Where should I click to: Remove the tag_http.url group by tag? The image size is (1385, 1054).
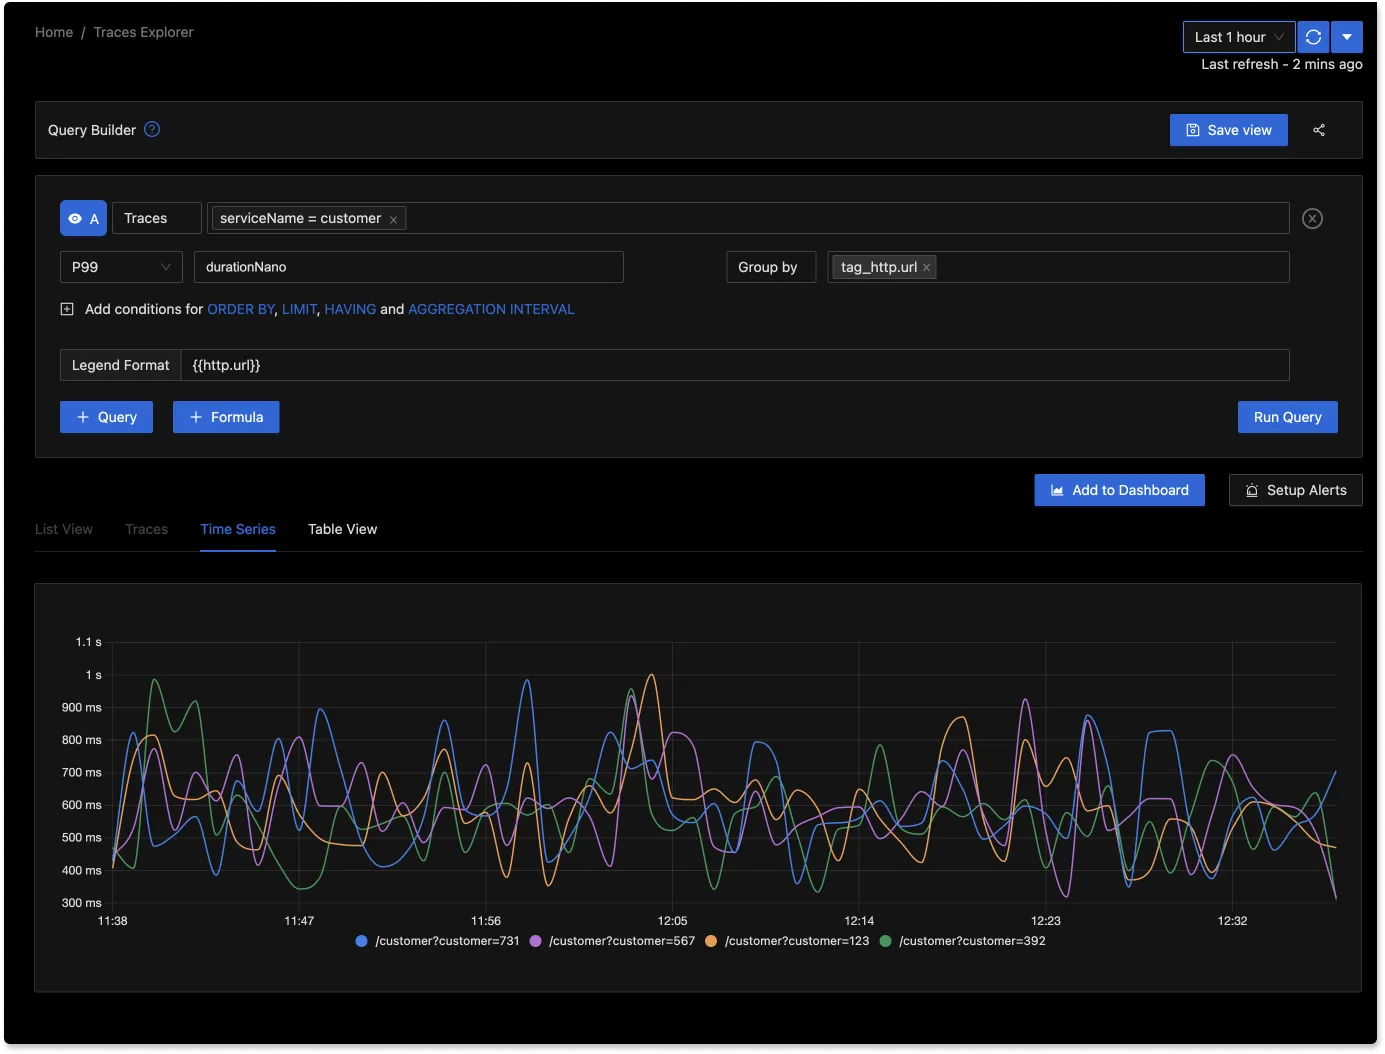(927, 268)
